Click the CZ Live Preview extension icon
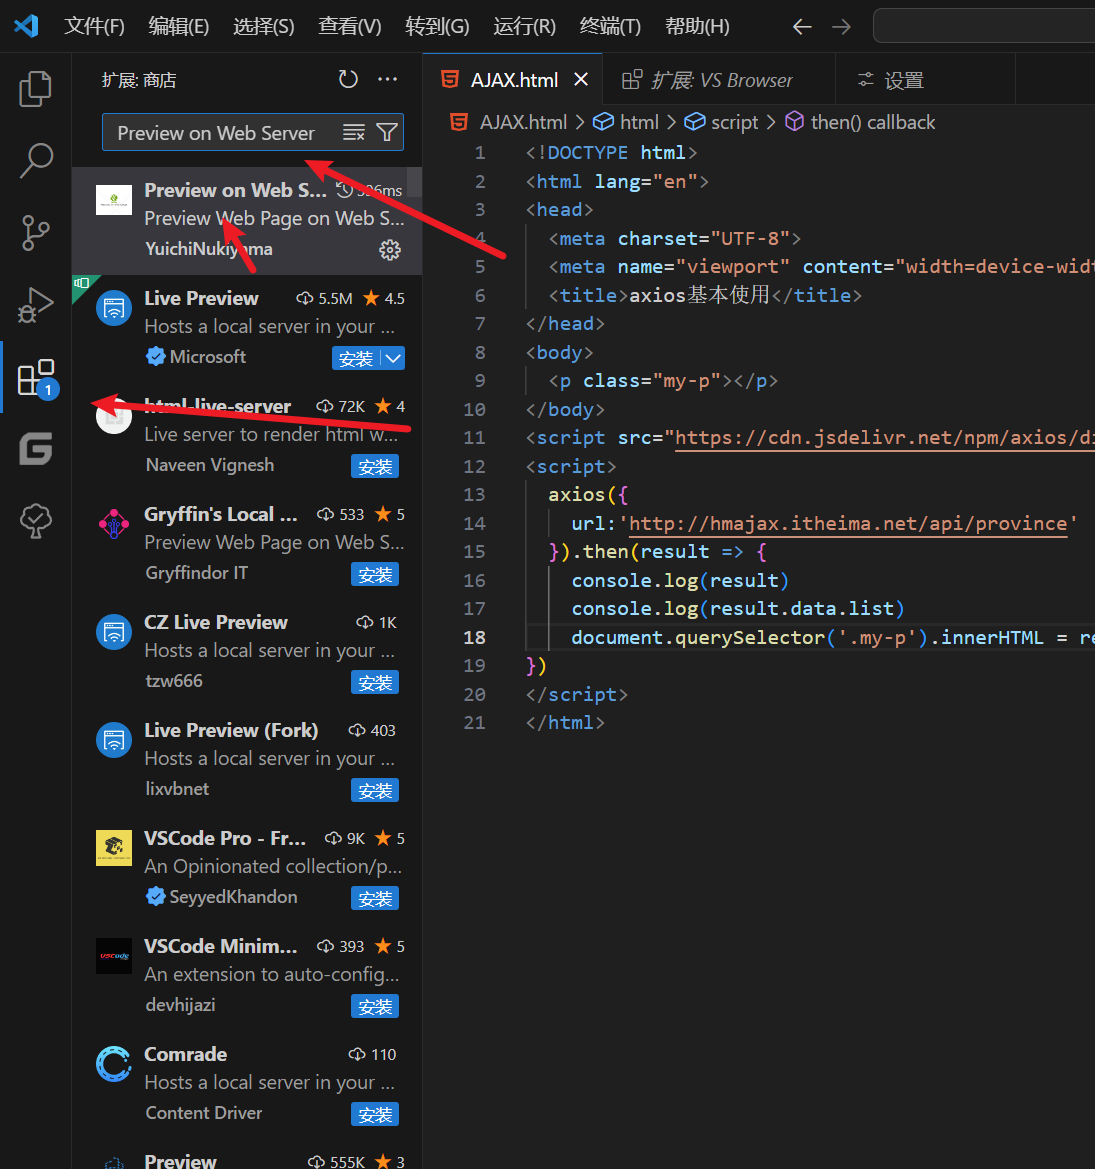Image resolution: width=1095 pixels, height=1169 pixels. pos(114,632)
